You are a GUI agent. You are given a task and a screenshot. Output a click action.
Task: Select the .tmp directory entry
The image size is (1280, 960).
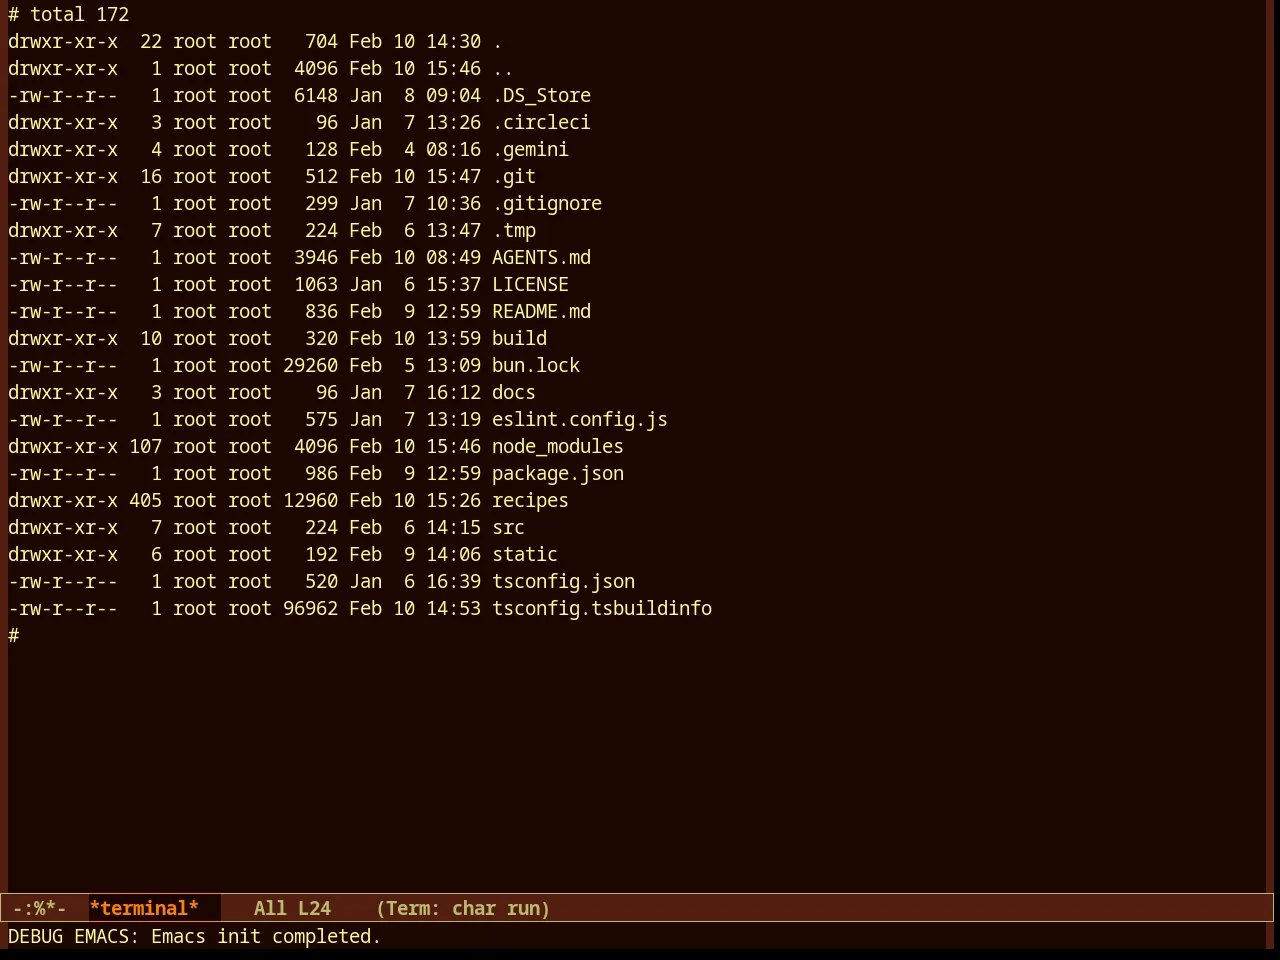(514, 231)
